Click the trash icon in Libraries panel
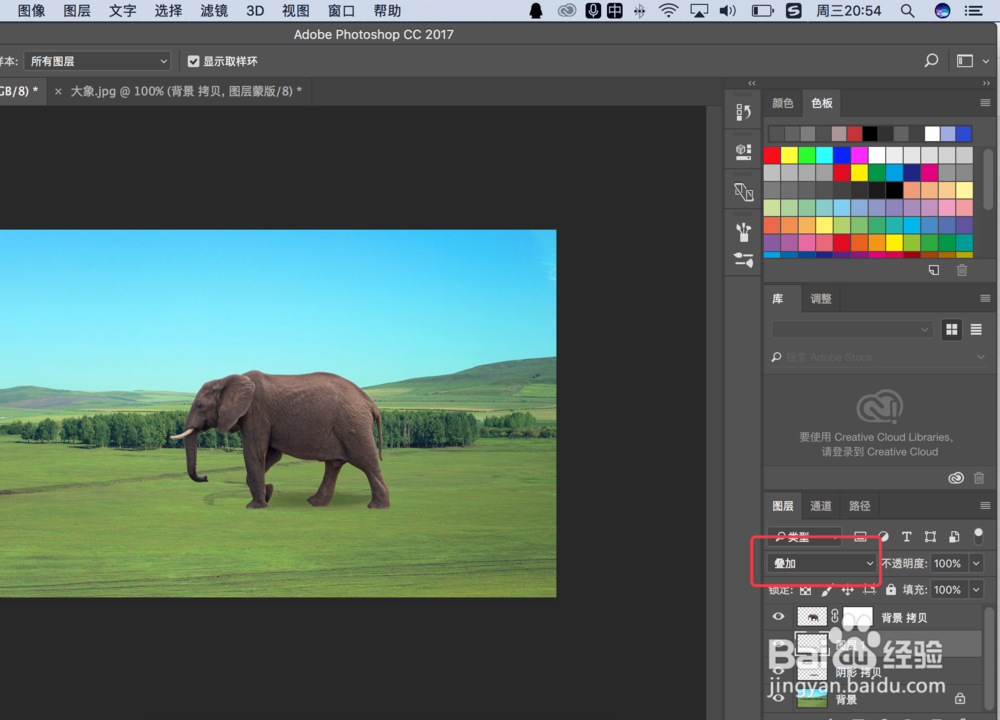 (x=979, y=478)
